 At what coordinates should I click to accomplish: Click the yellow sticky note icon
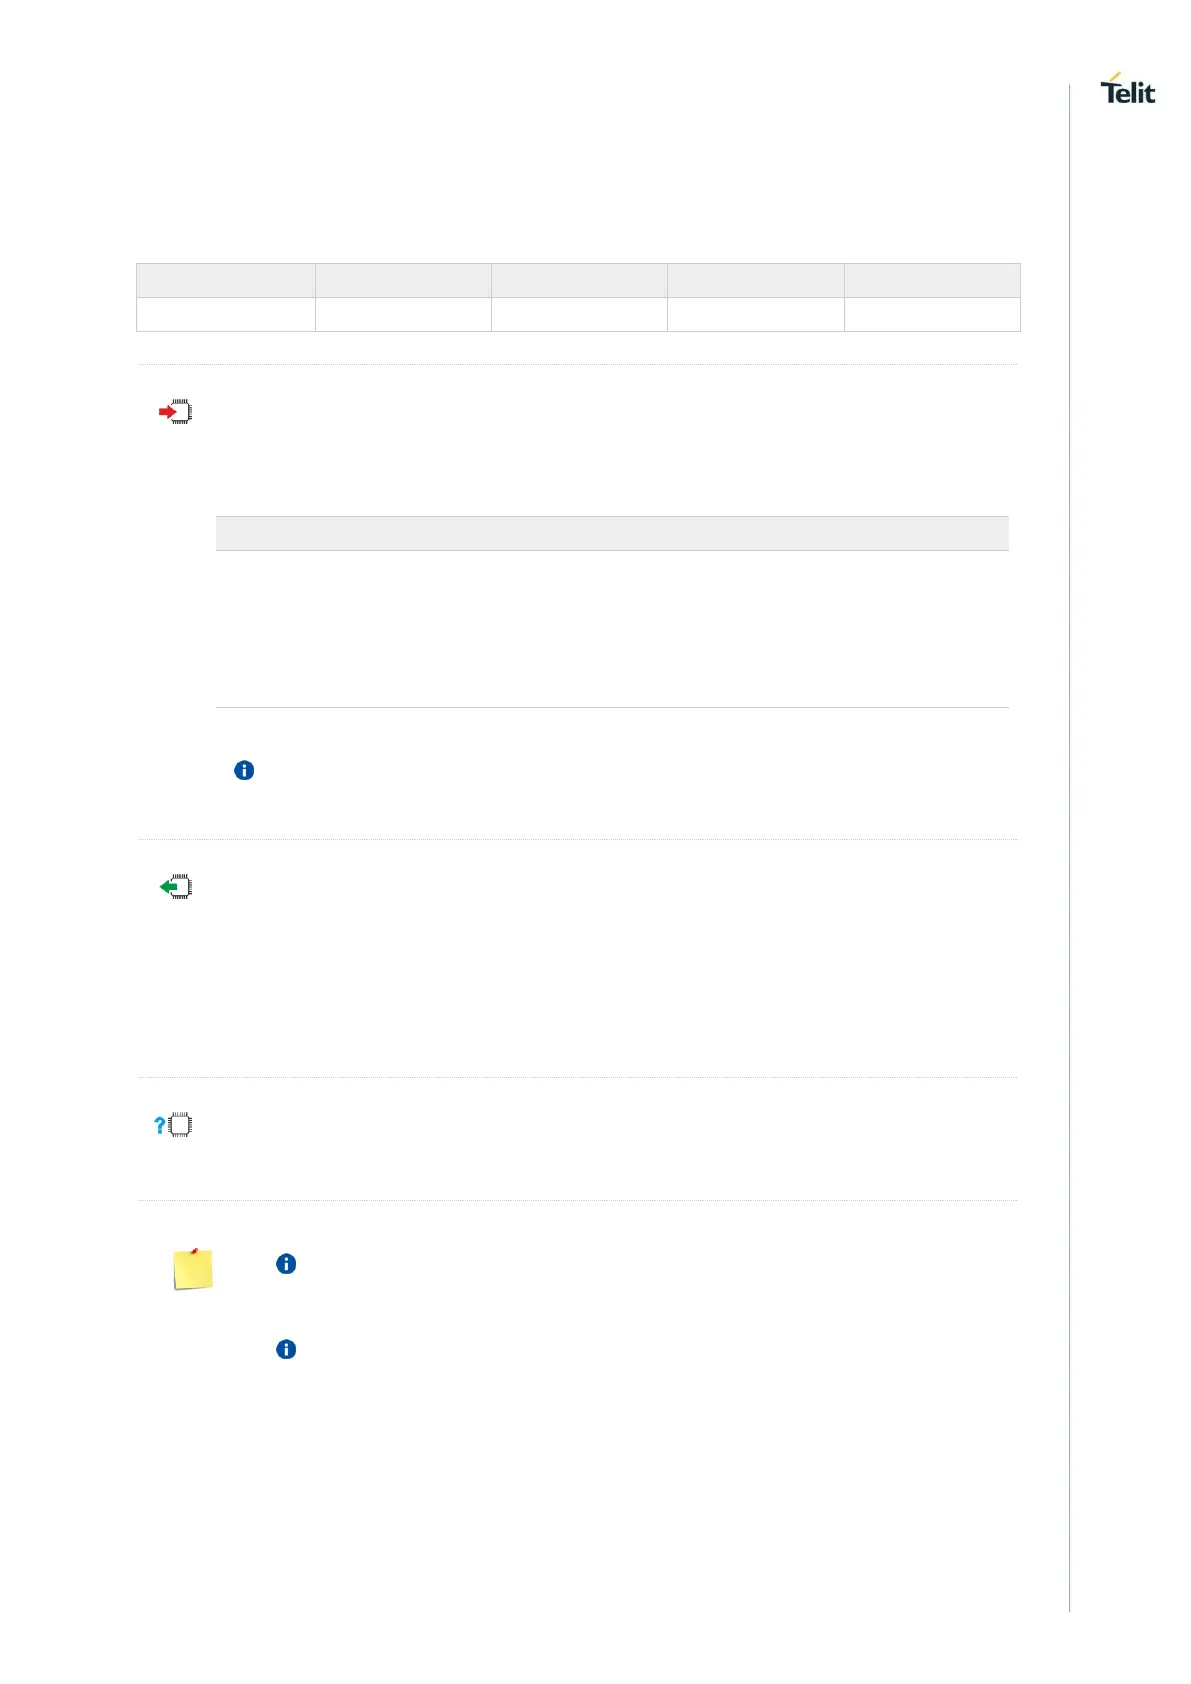tap(193, 1269)
